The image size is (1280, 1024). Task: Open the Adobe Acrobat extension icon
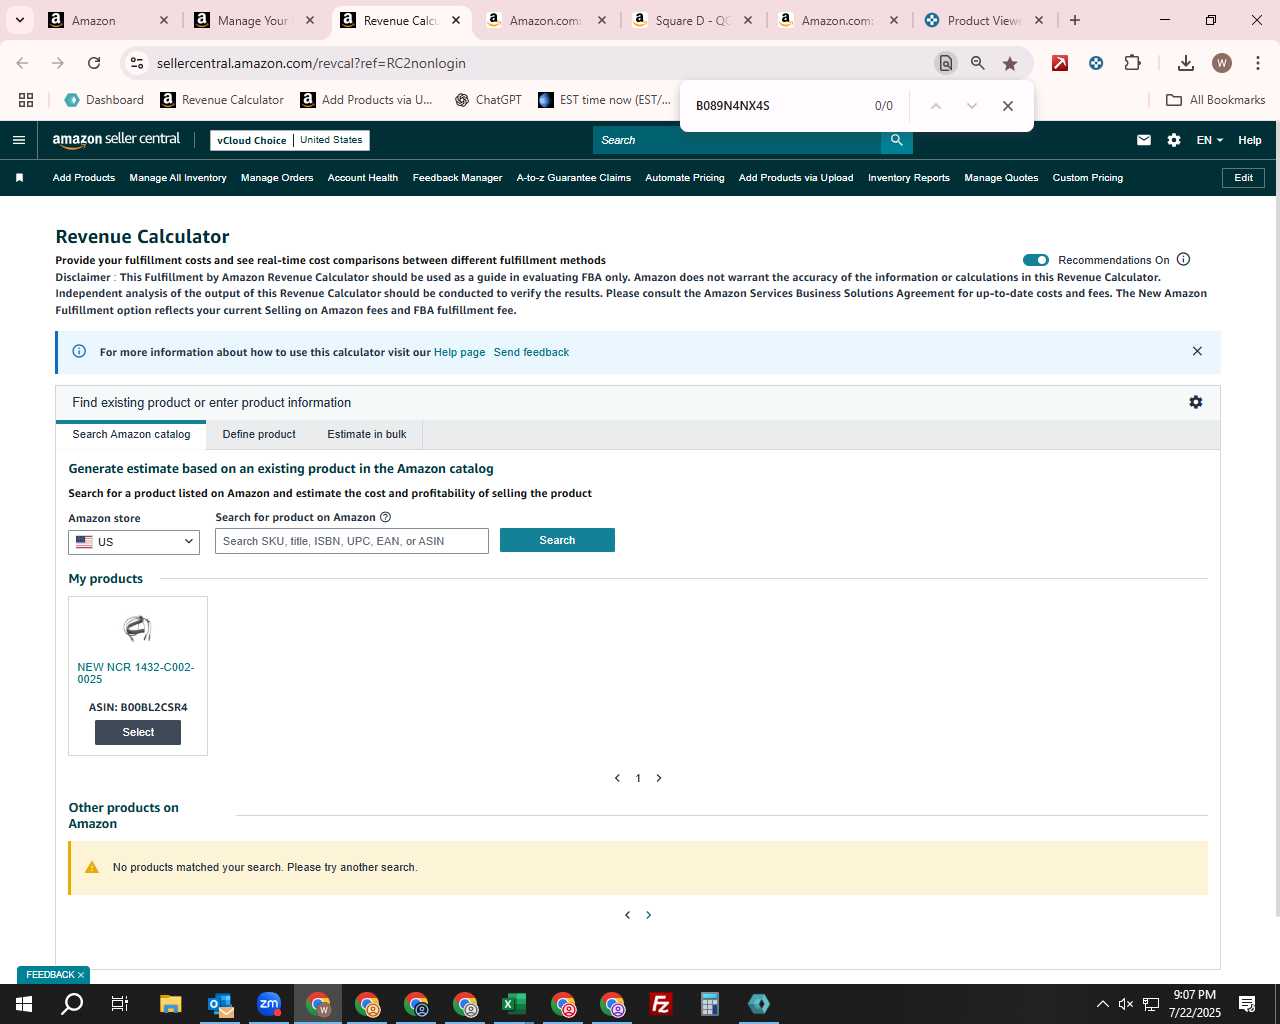1060,63
